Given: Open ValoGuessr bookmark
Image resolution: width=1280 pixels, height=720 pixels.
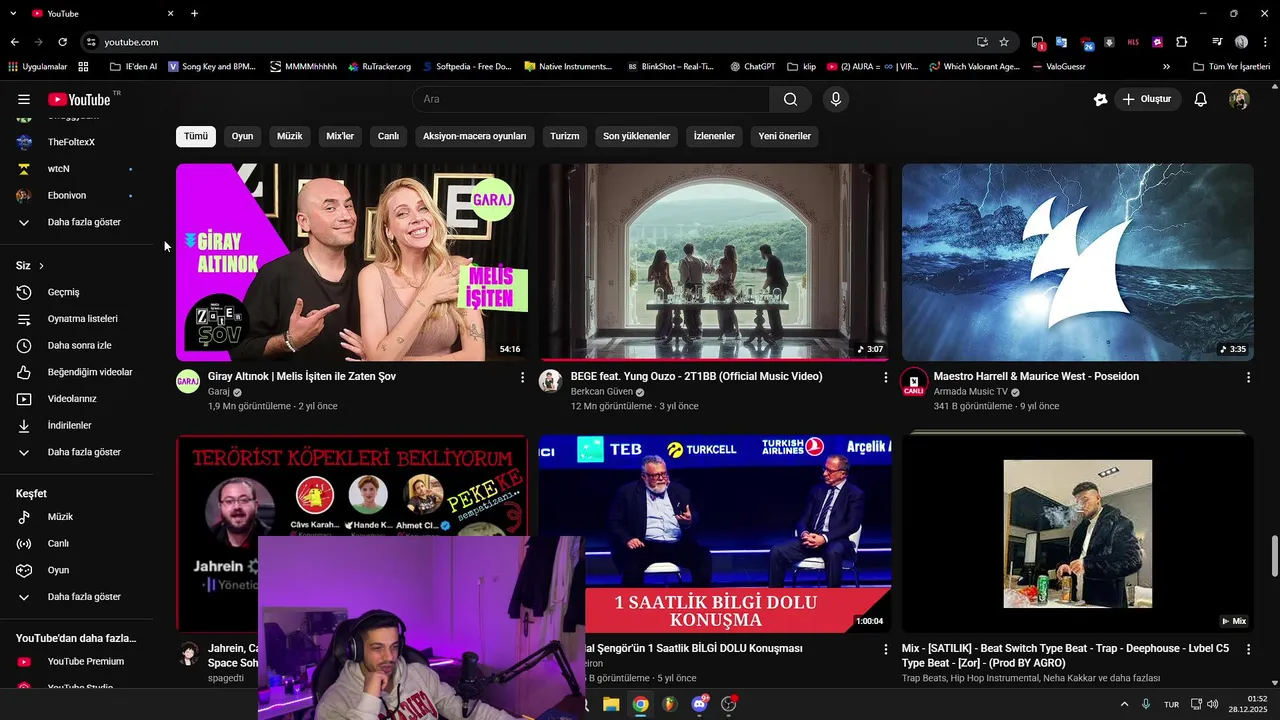Looking at the screenshot, I should click(x=1057, y=67).
